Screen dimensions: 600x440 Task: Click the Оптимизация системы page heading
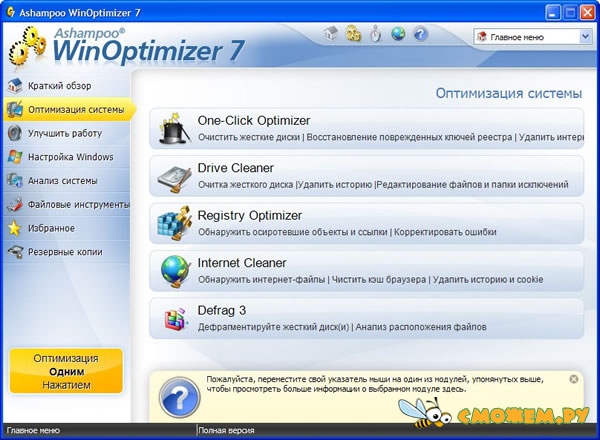[x=509, y=93]
